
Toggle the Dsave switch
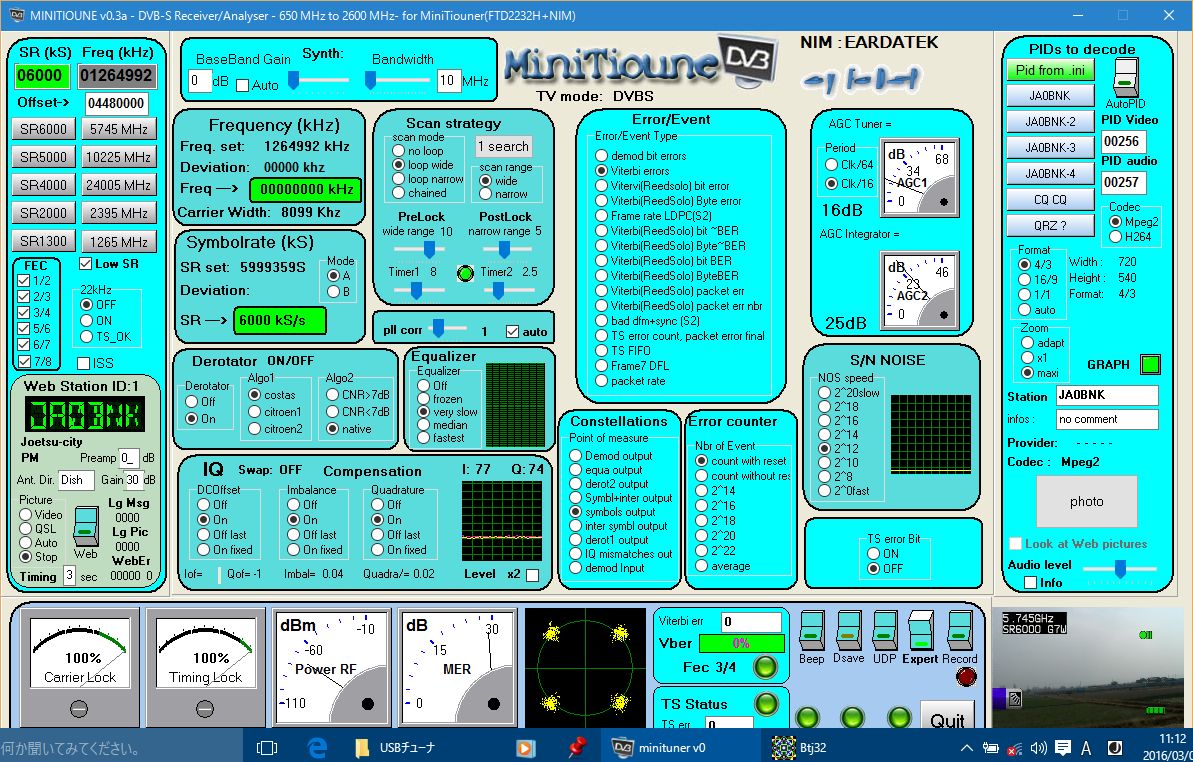coord(848,630)
